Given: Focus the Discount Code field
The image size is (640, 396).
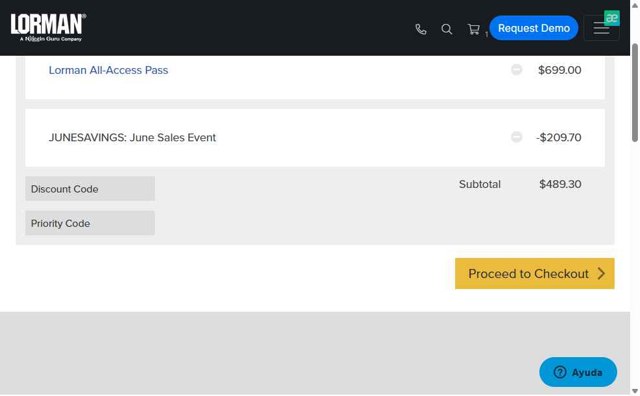Looking at the screenshot, I should tap(90, 189).
